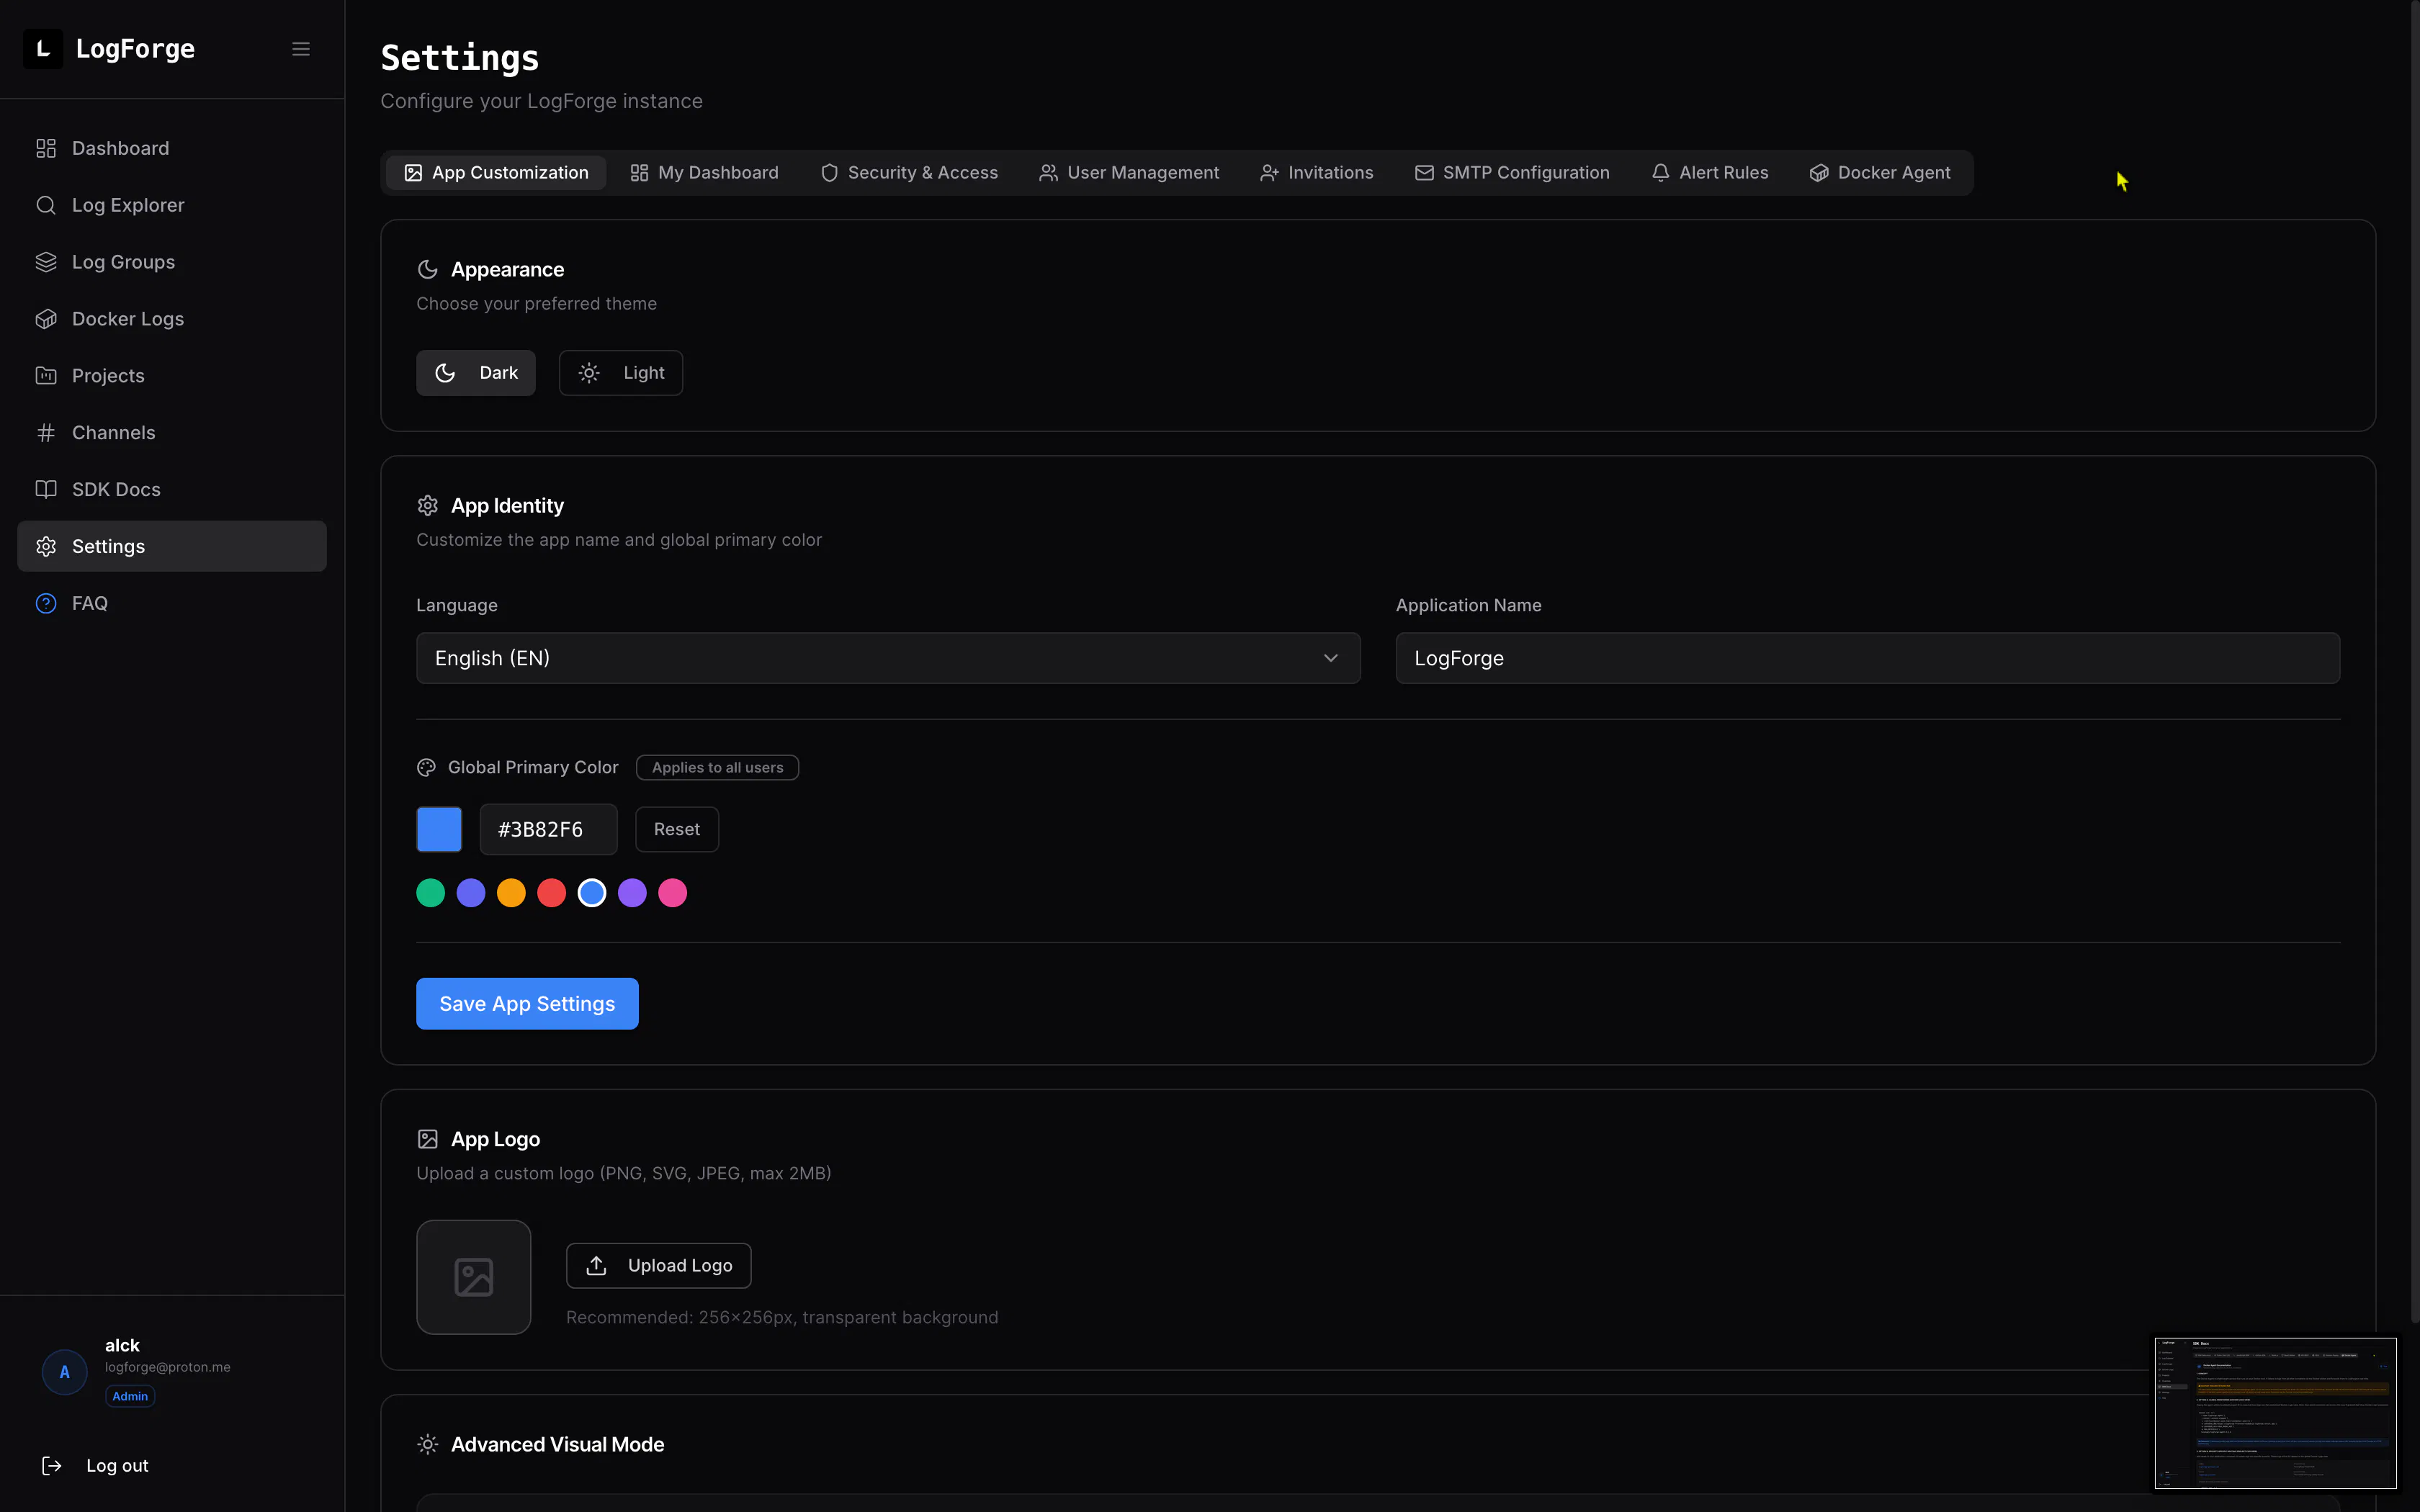Click the Advanced Visual Mode sun icon
The width and height of the screenshot is (2420, 1512).
coord(428,1444)
